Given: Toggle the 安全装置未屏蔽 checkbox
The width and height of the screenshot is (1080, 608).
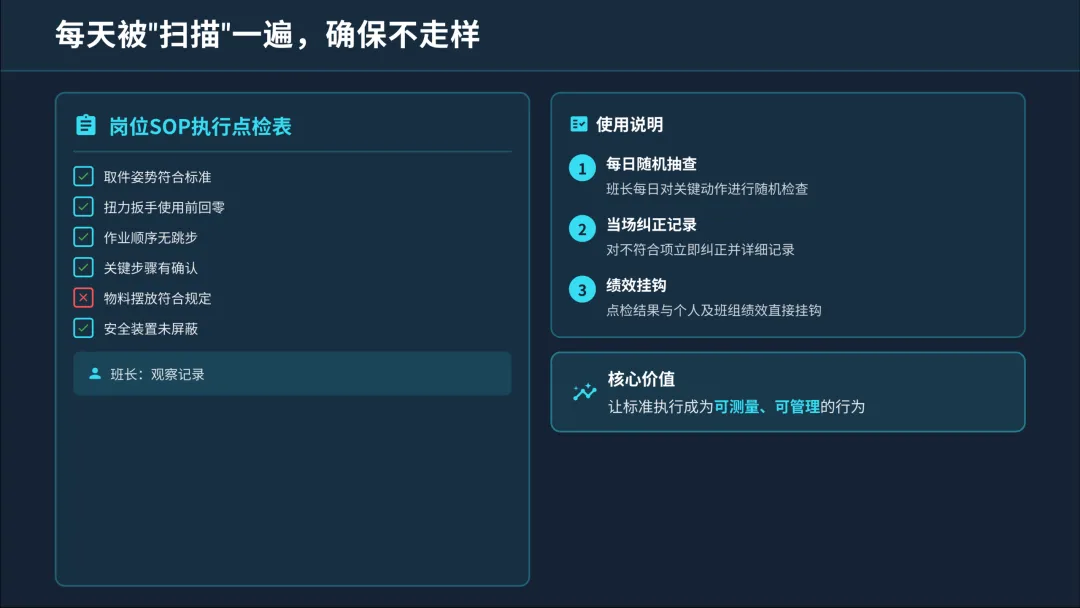Looking at the screenshot, I should pyautogui.click(x=83, y=328).
